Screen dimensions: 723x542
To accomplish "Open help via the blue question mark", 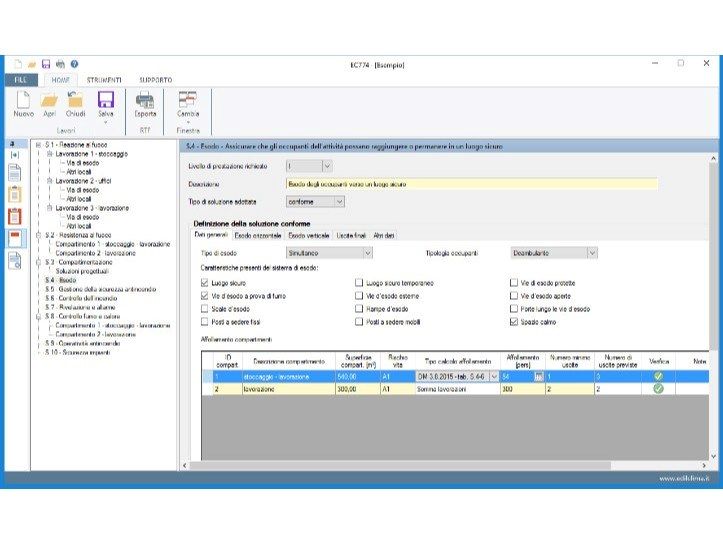I will pos(74,64).
